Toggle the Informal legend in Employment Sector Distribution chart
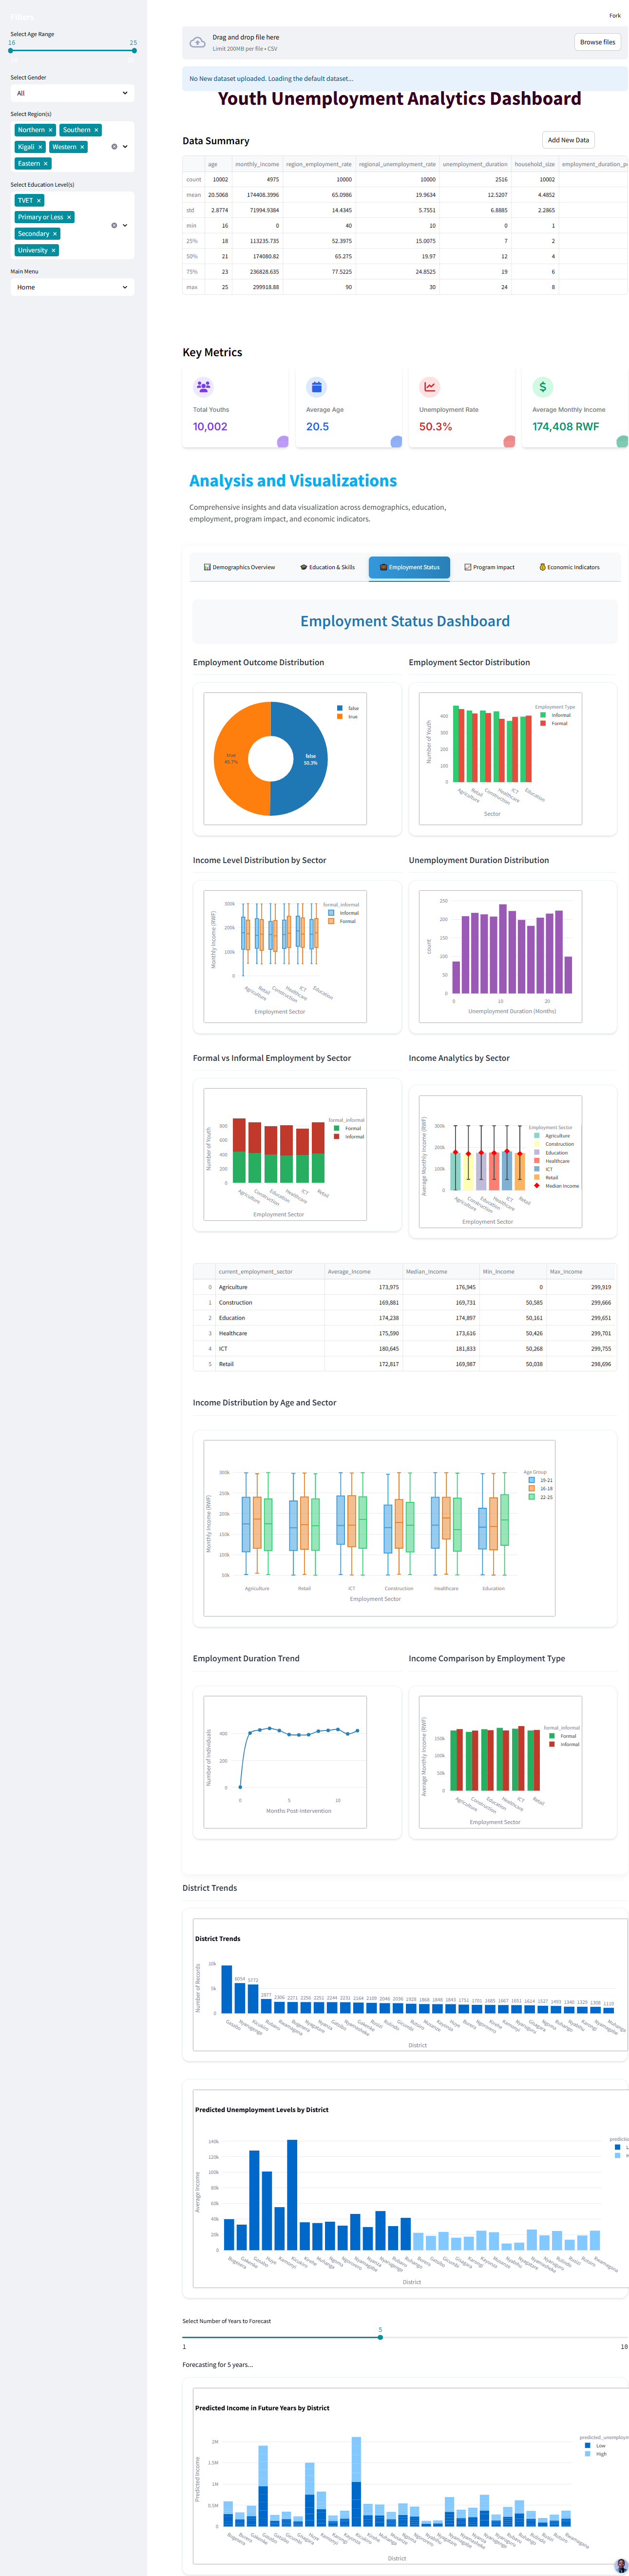The width and height of the screenshot is (629, 2576). point(555,715)
